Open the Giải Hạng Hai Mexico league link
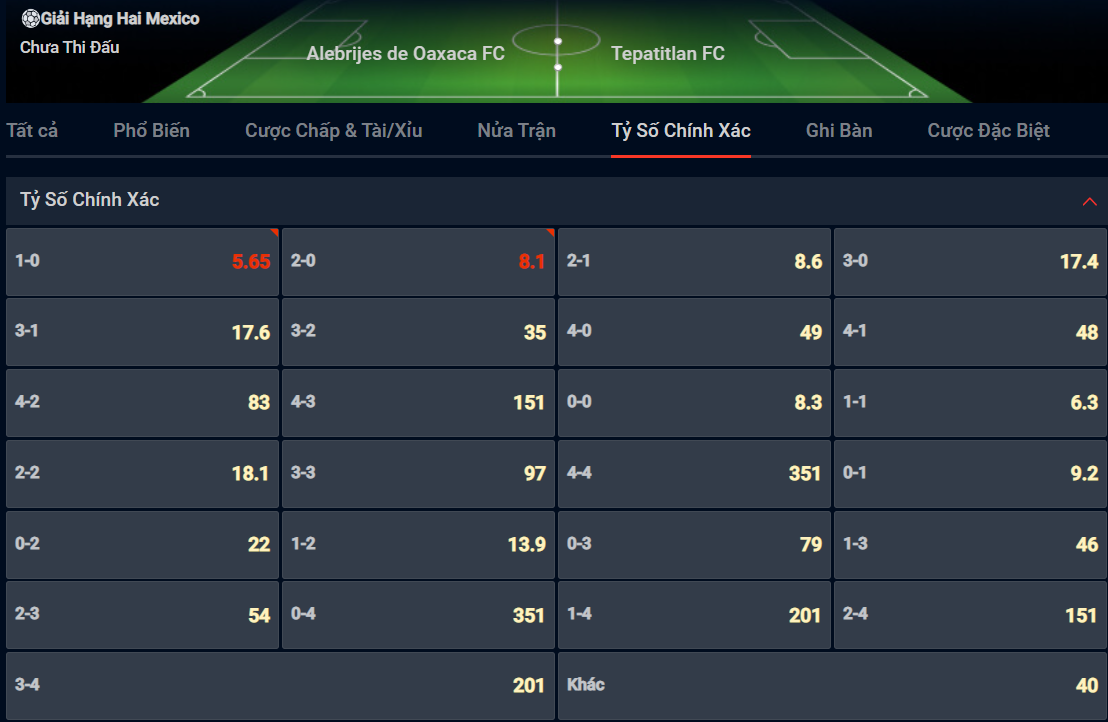This screenshot has height=722, width=1108. click(x=120, y=18)
